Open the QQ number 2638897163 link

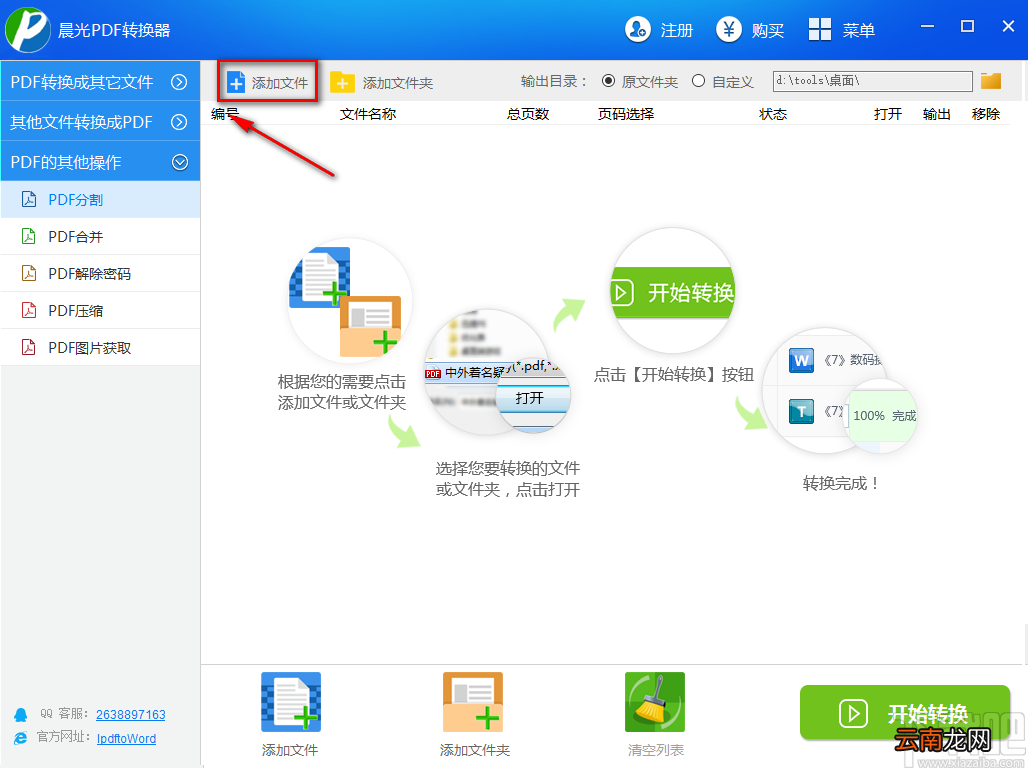coord(130,714)
